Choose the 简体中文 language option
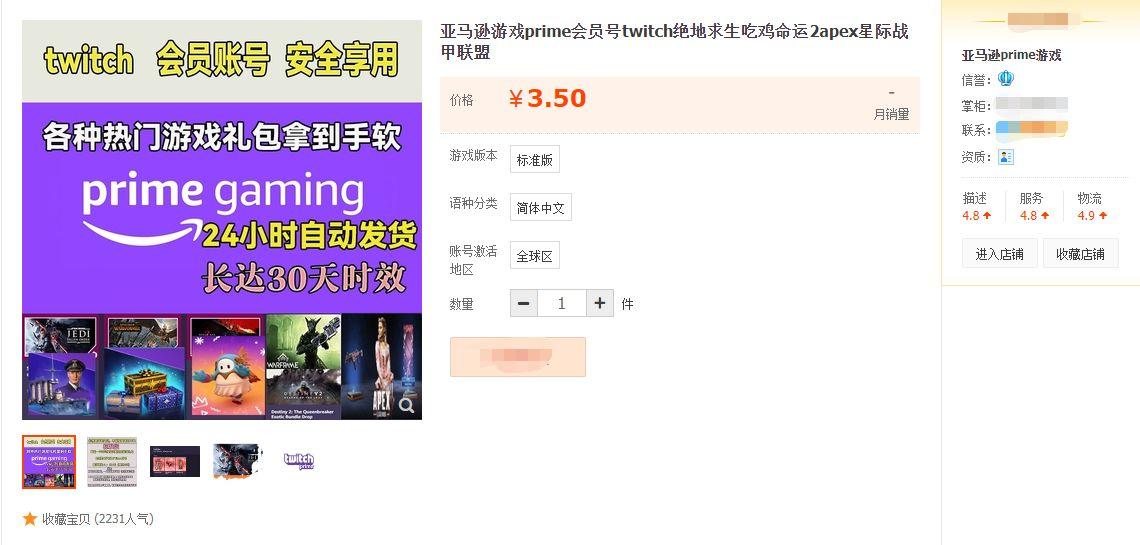The width and height of the screenshot is (1140, 545). (x=540, y=208)
